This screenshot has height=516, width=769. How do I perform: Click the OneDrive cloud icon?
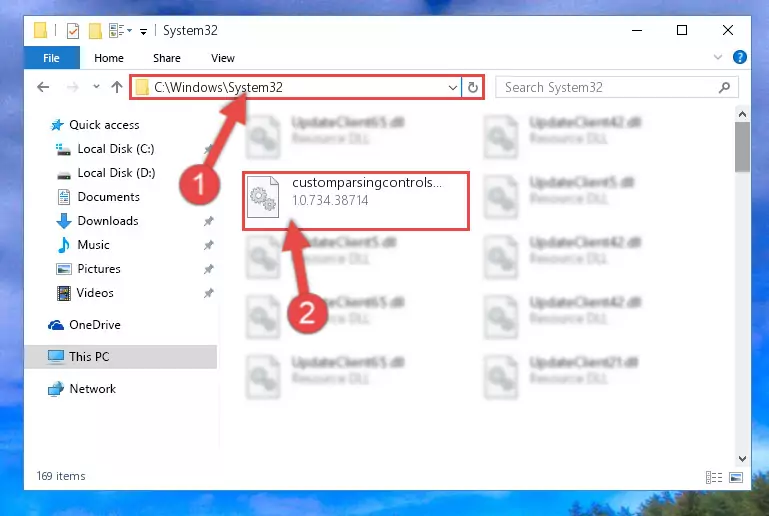coord(56,325)
